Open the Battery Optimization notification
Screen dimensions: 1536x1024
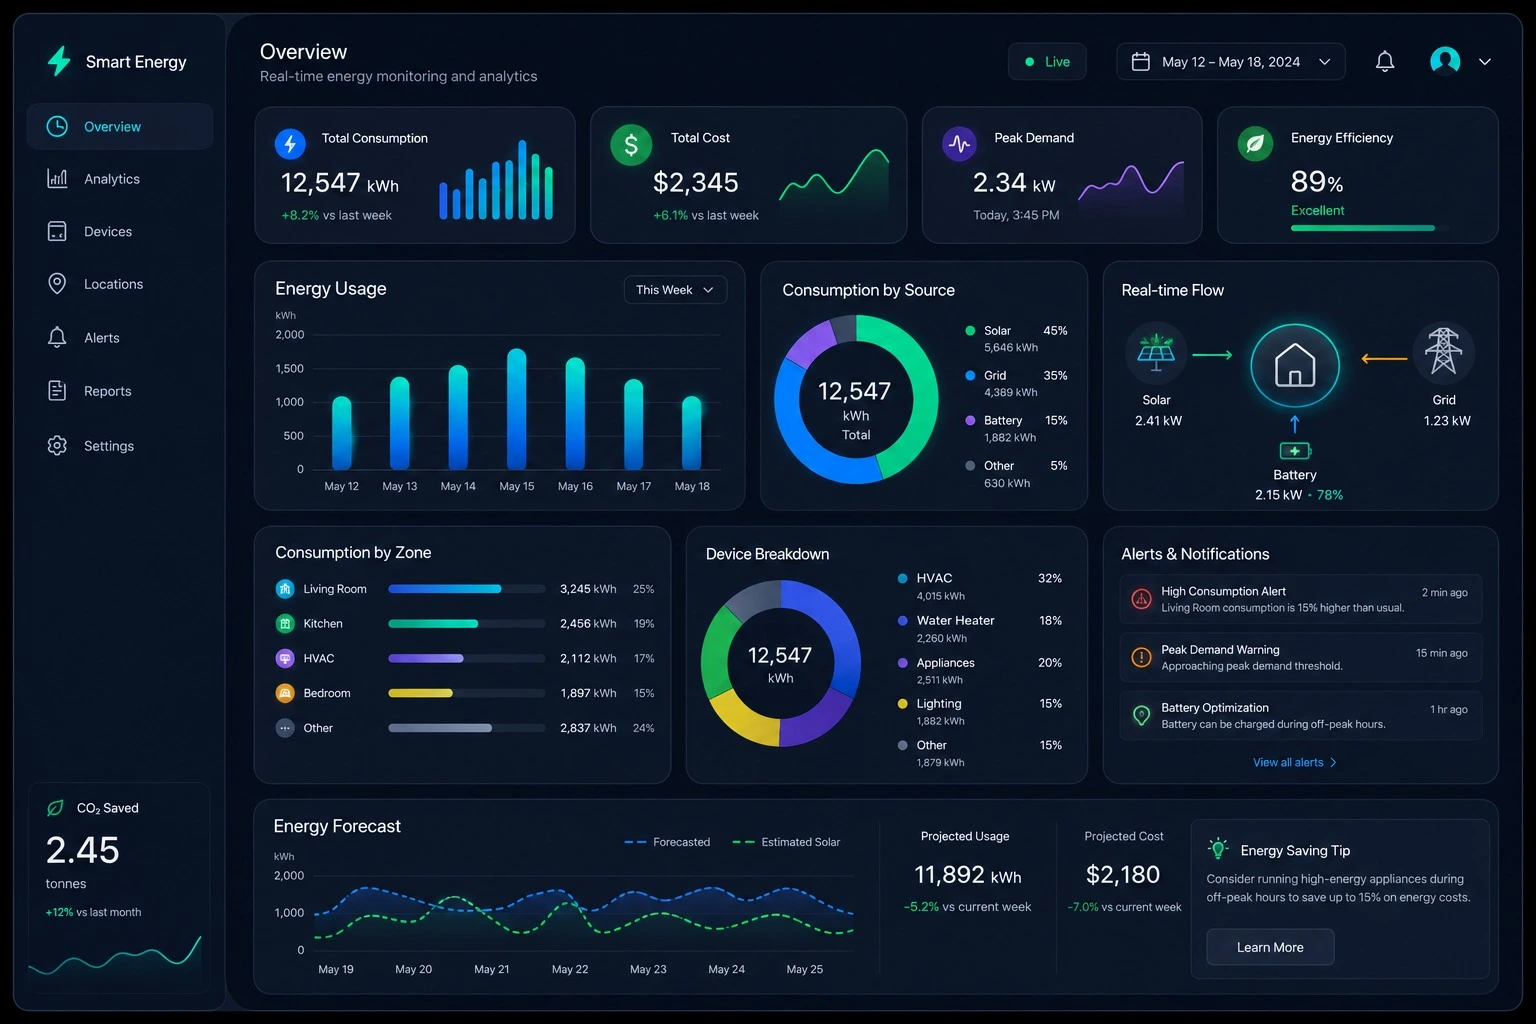click(x=1301, y=715)
